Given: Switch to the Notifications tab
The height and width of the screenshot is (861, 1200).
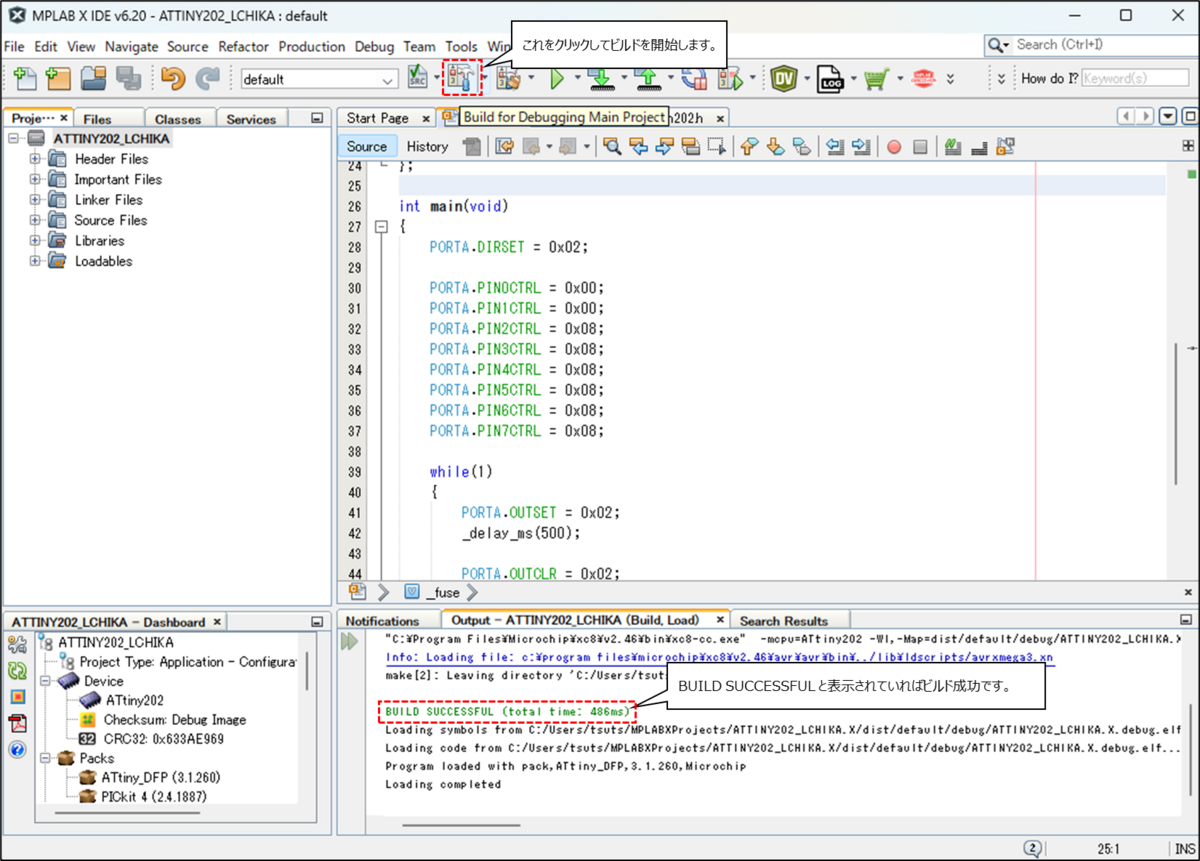Looking at the screenshot, I should pos(382,621).
